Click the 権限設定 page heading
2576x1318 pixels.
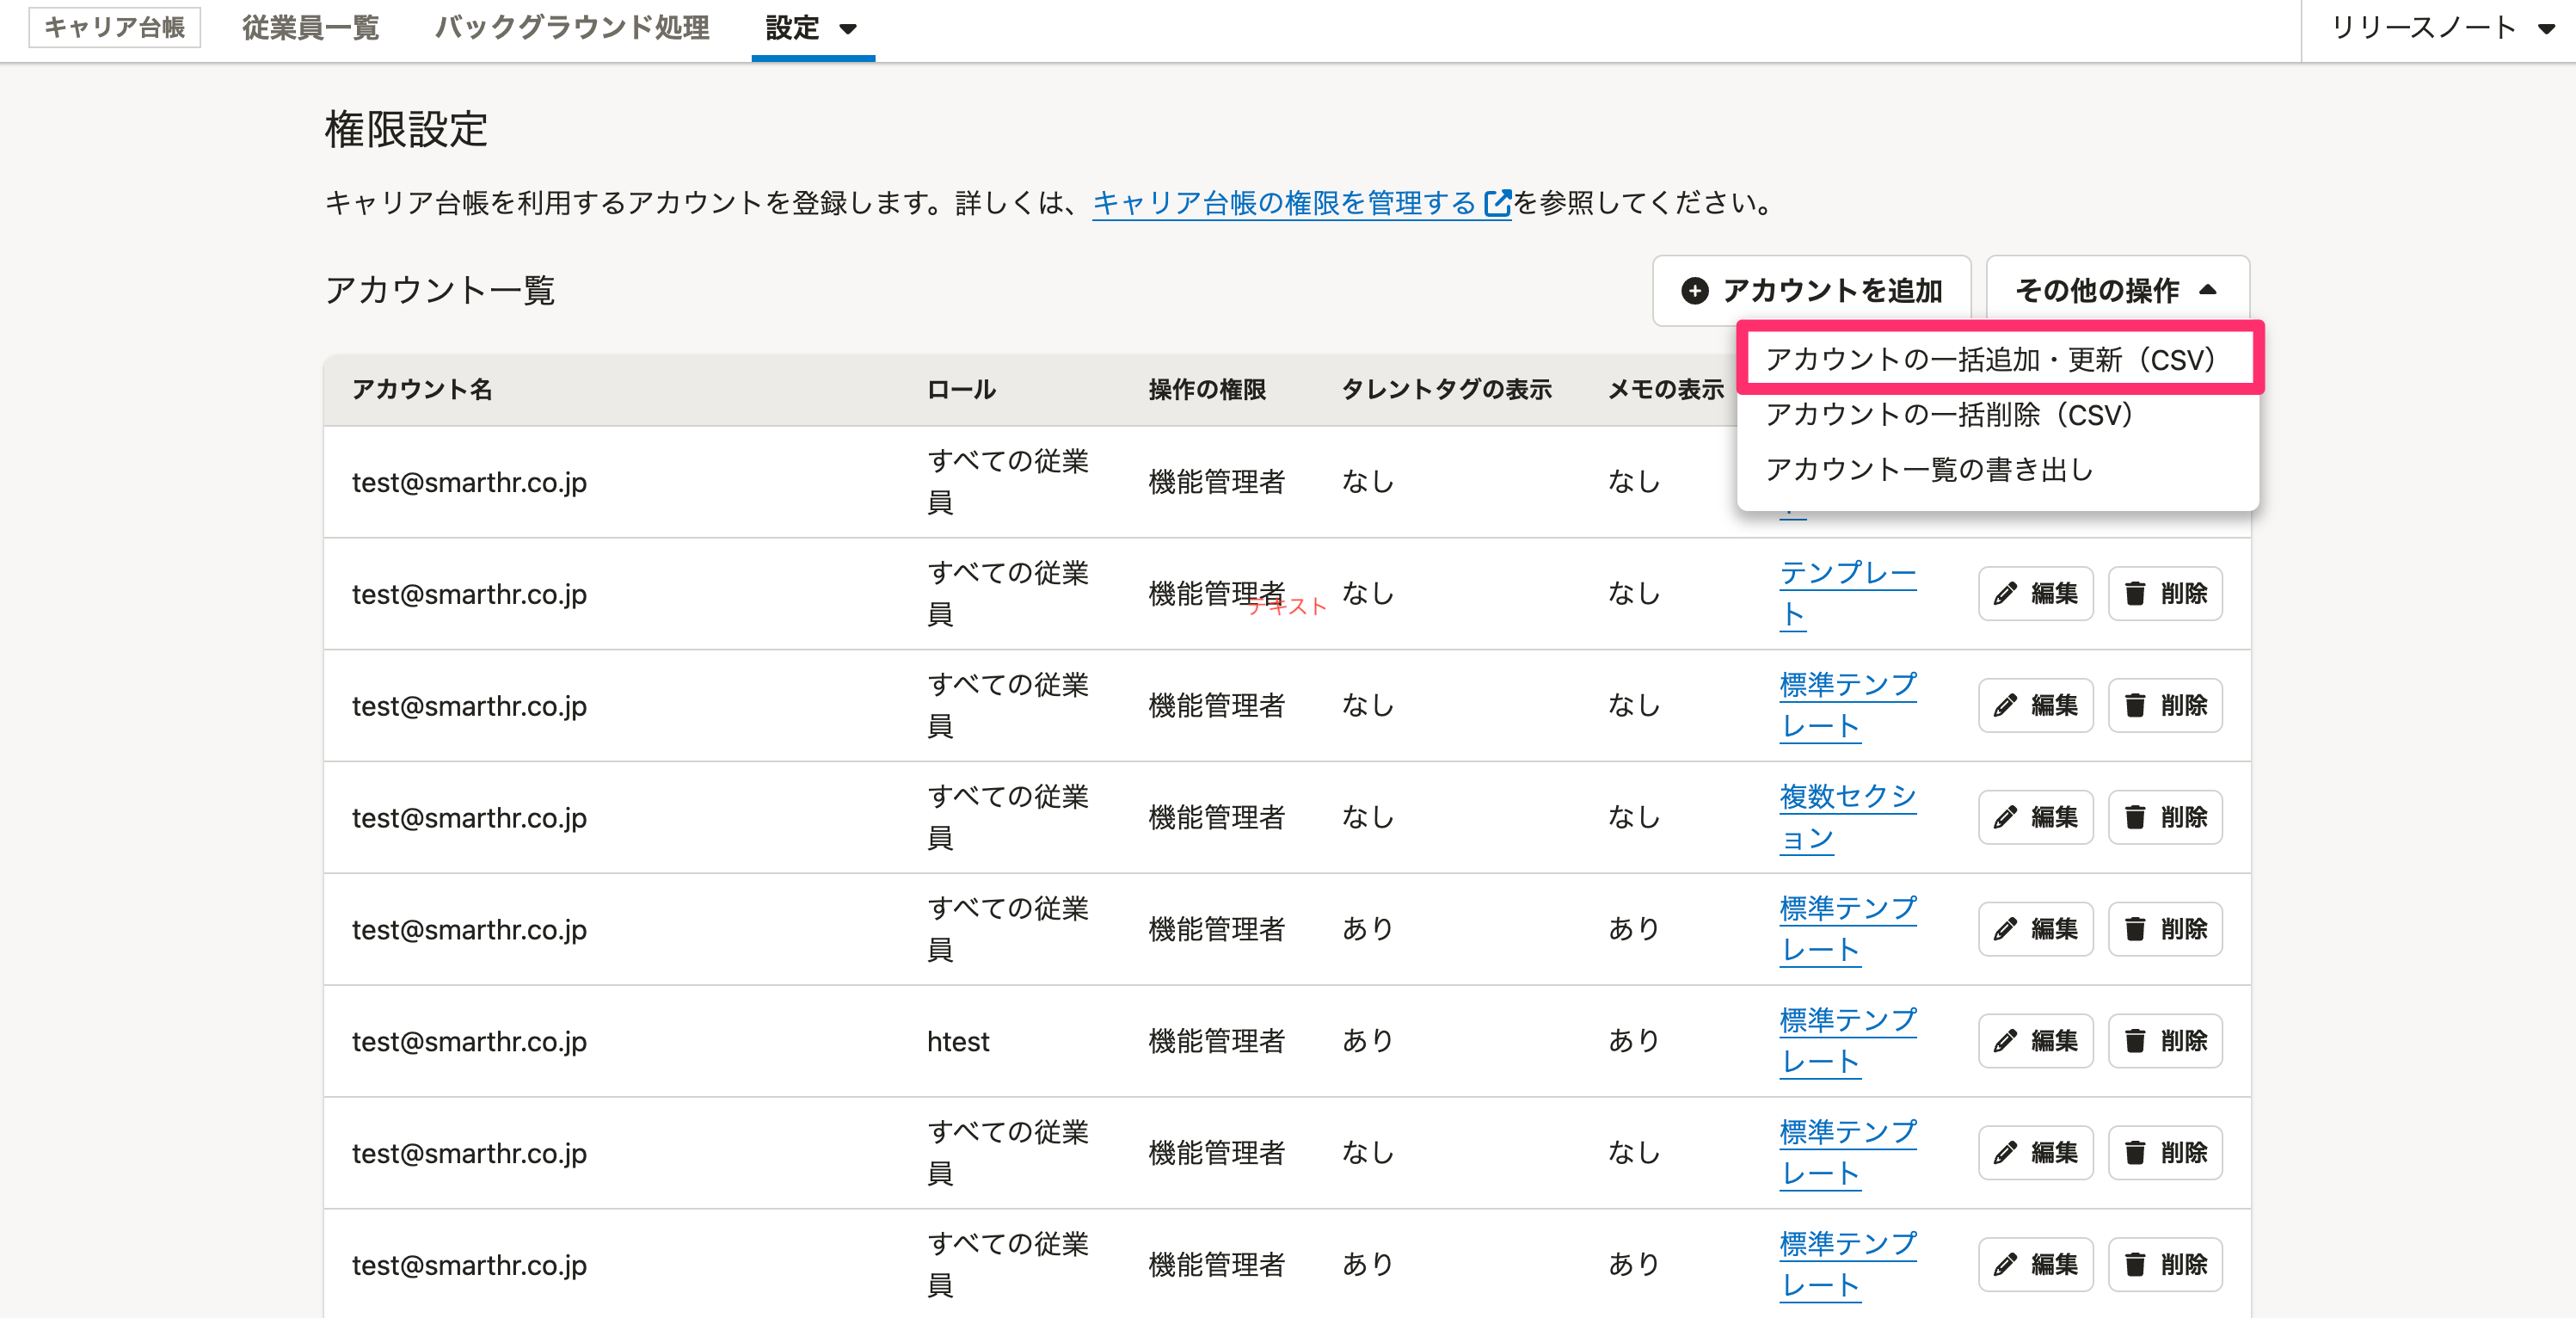[405, 130]
